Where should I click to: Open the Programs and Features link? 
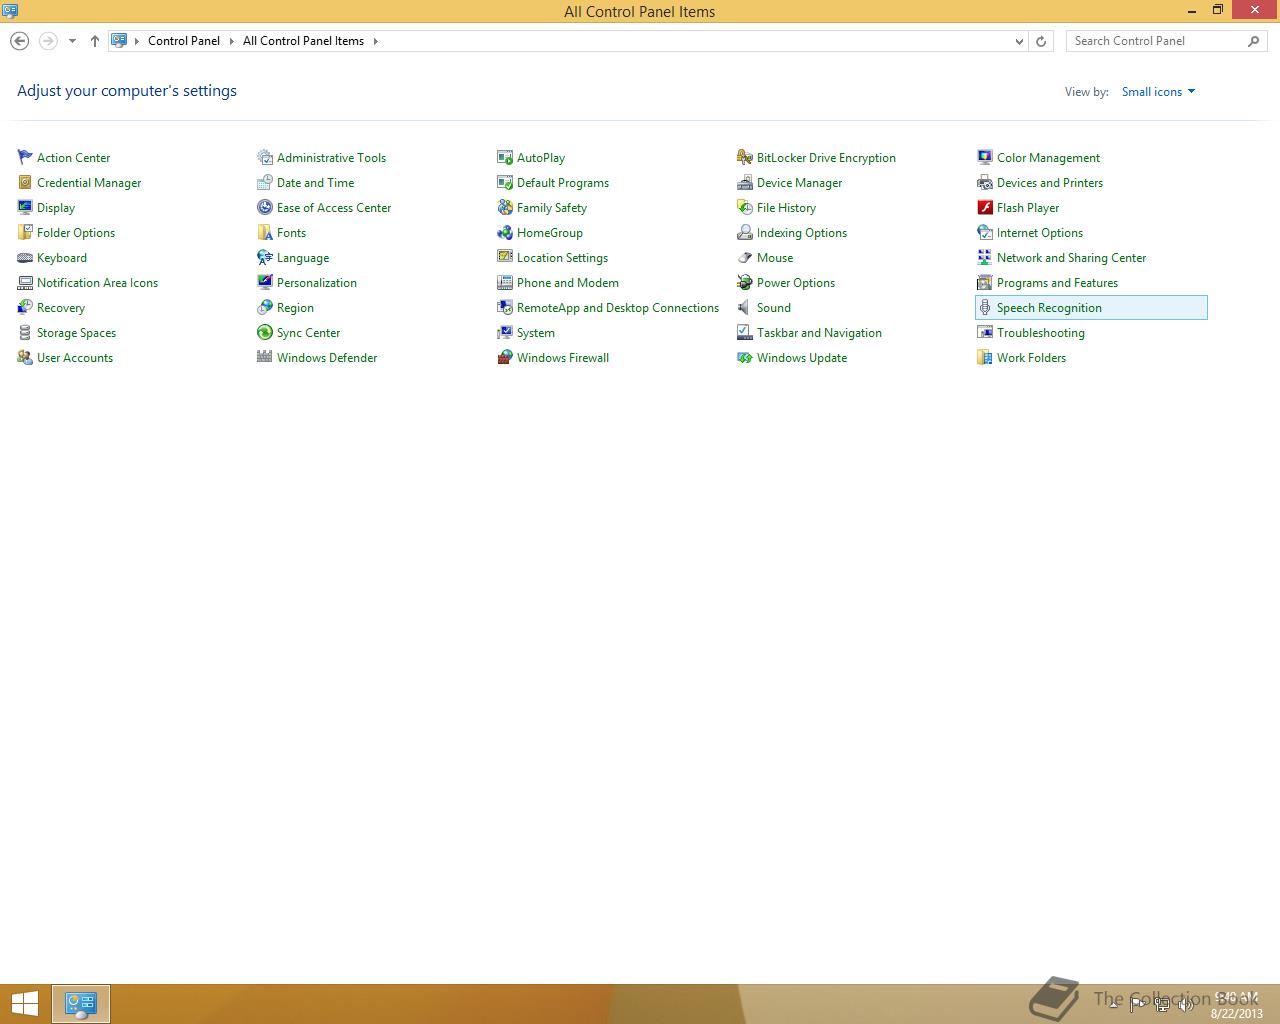pyautogui.click(x=1057, y=283)
